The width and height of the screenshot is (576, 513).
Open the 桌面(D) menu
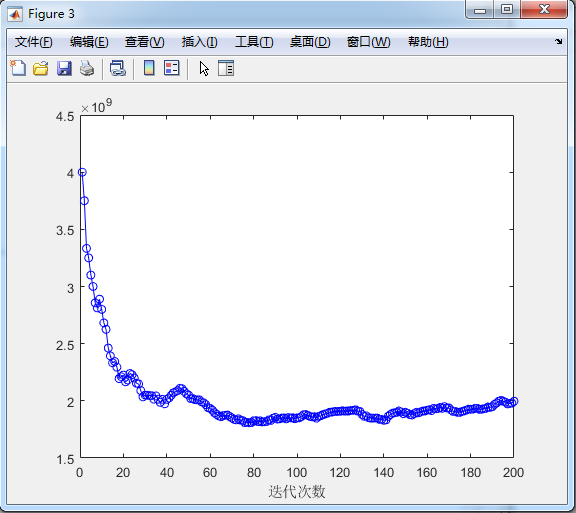310,42
